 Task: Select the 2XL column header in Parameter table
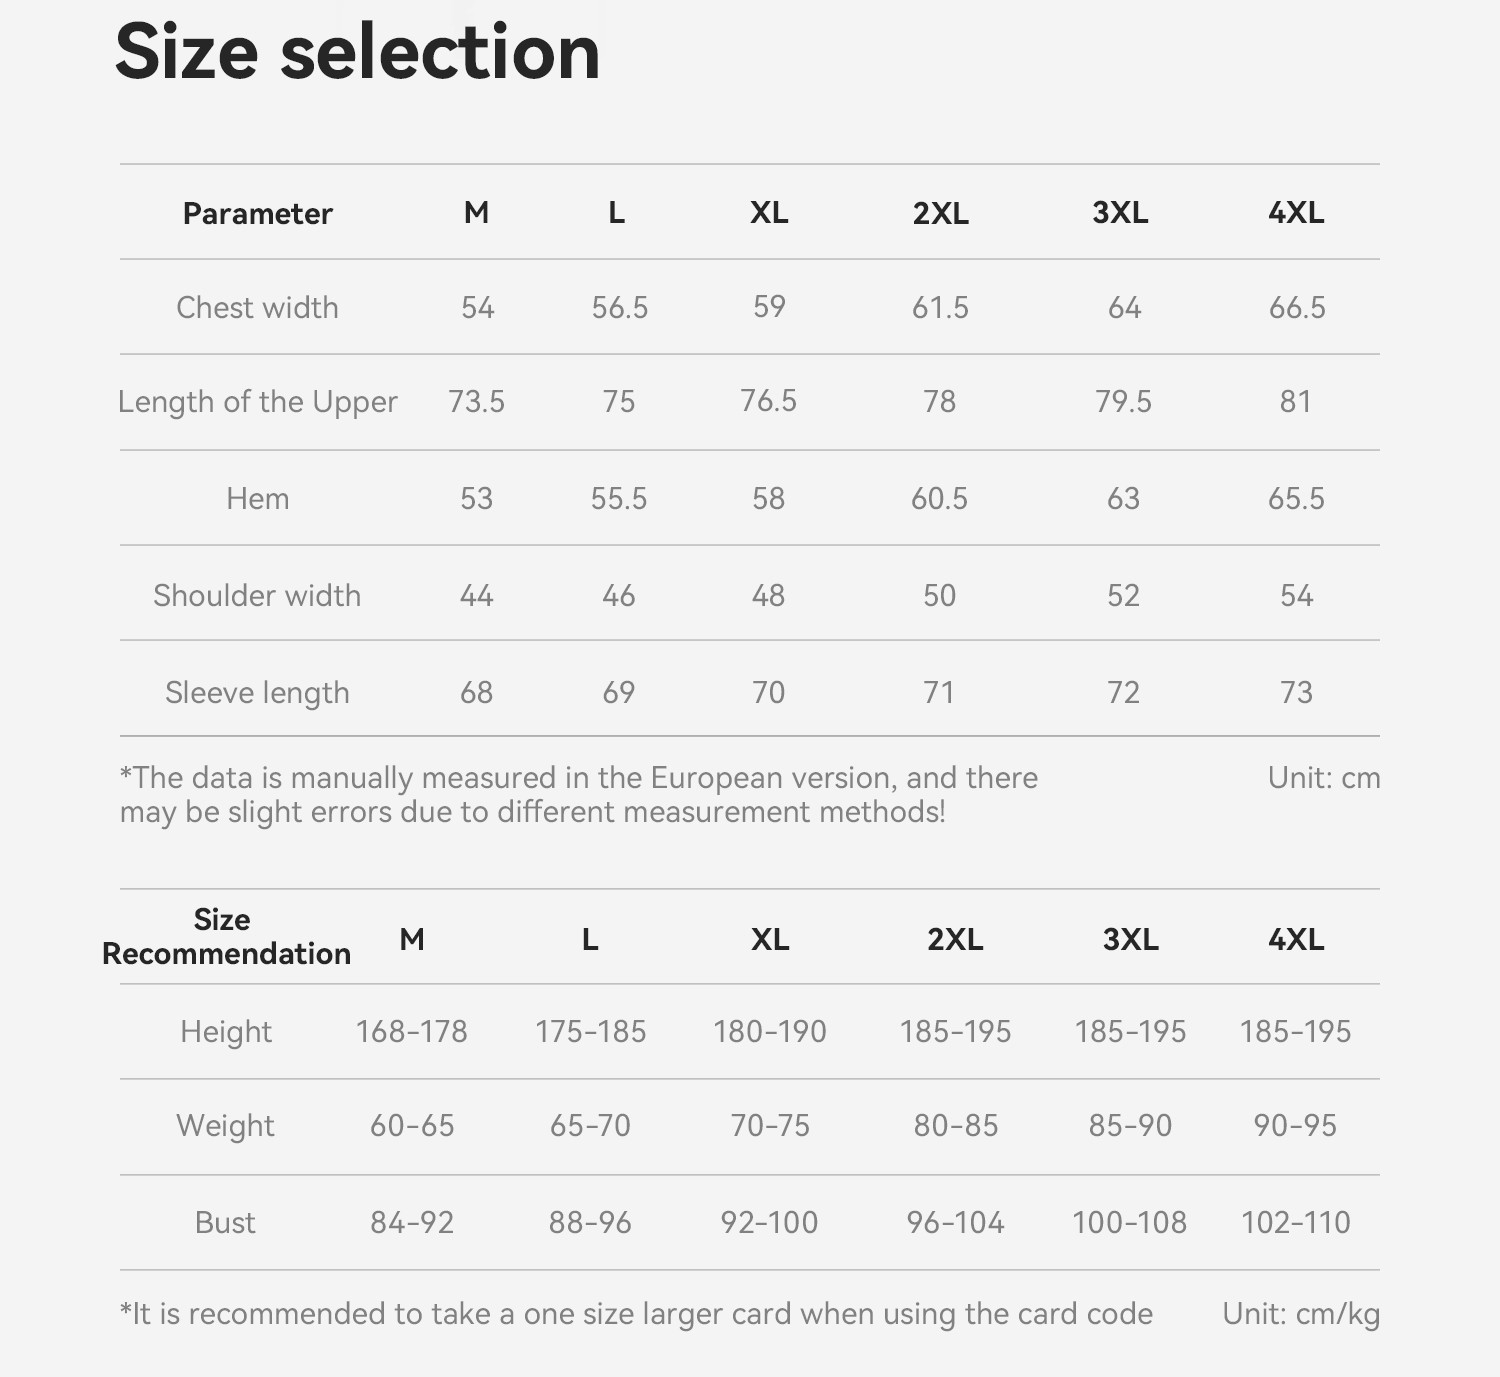940,213
